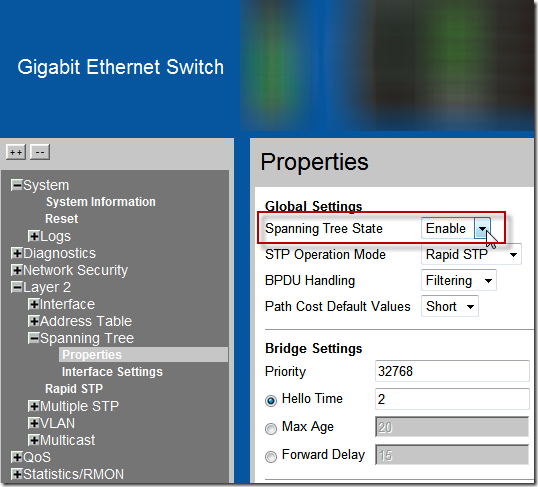
Task: Open the System Information link
Action: 101,202
